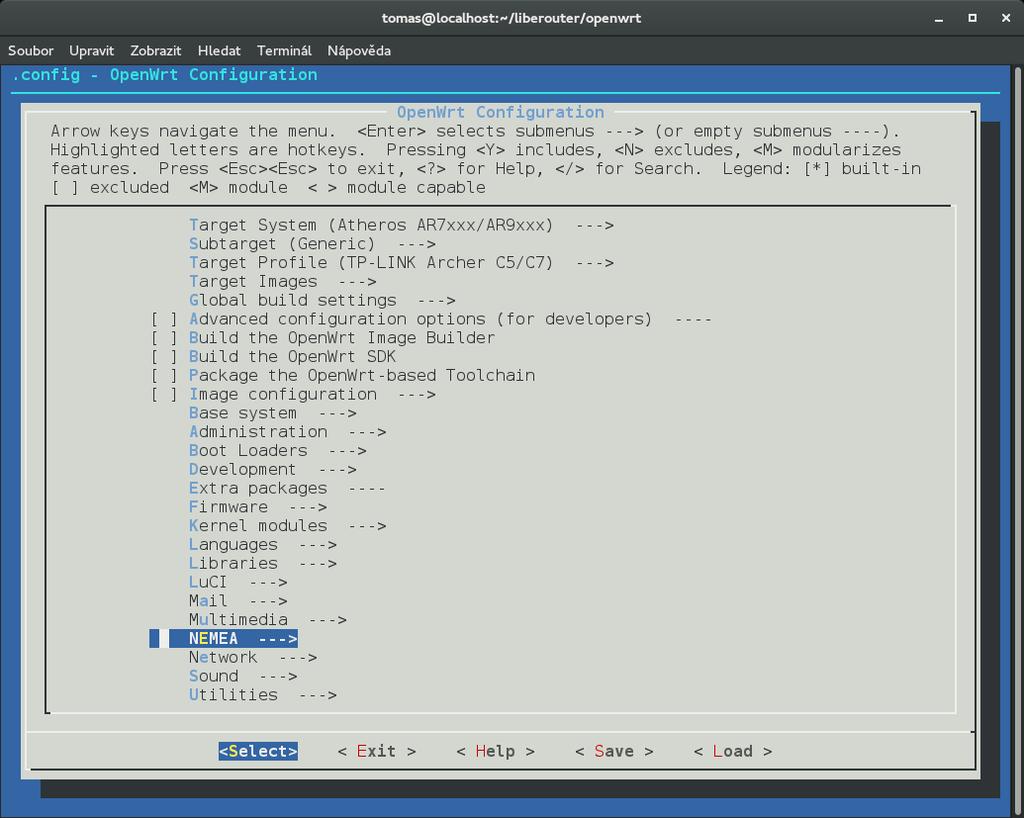Click the Select button
Image resolution: width=1024 pixels, height=818 pixels.
point(258,751)
